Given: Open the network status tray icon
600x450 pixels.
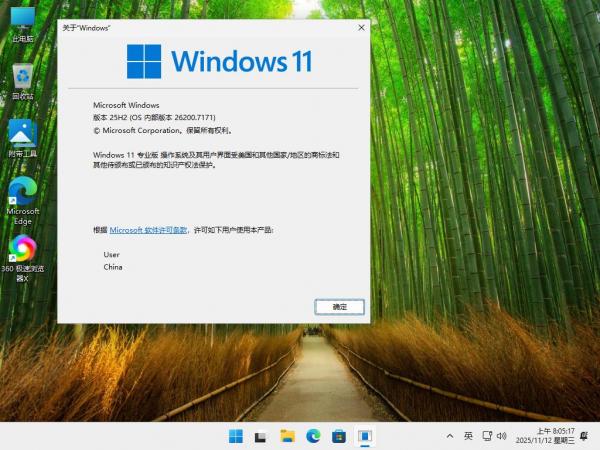Looking at the screenshot, I should [486, 436].
